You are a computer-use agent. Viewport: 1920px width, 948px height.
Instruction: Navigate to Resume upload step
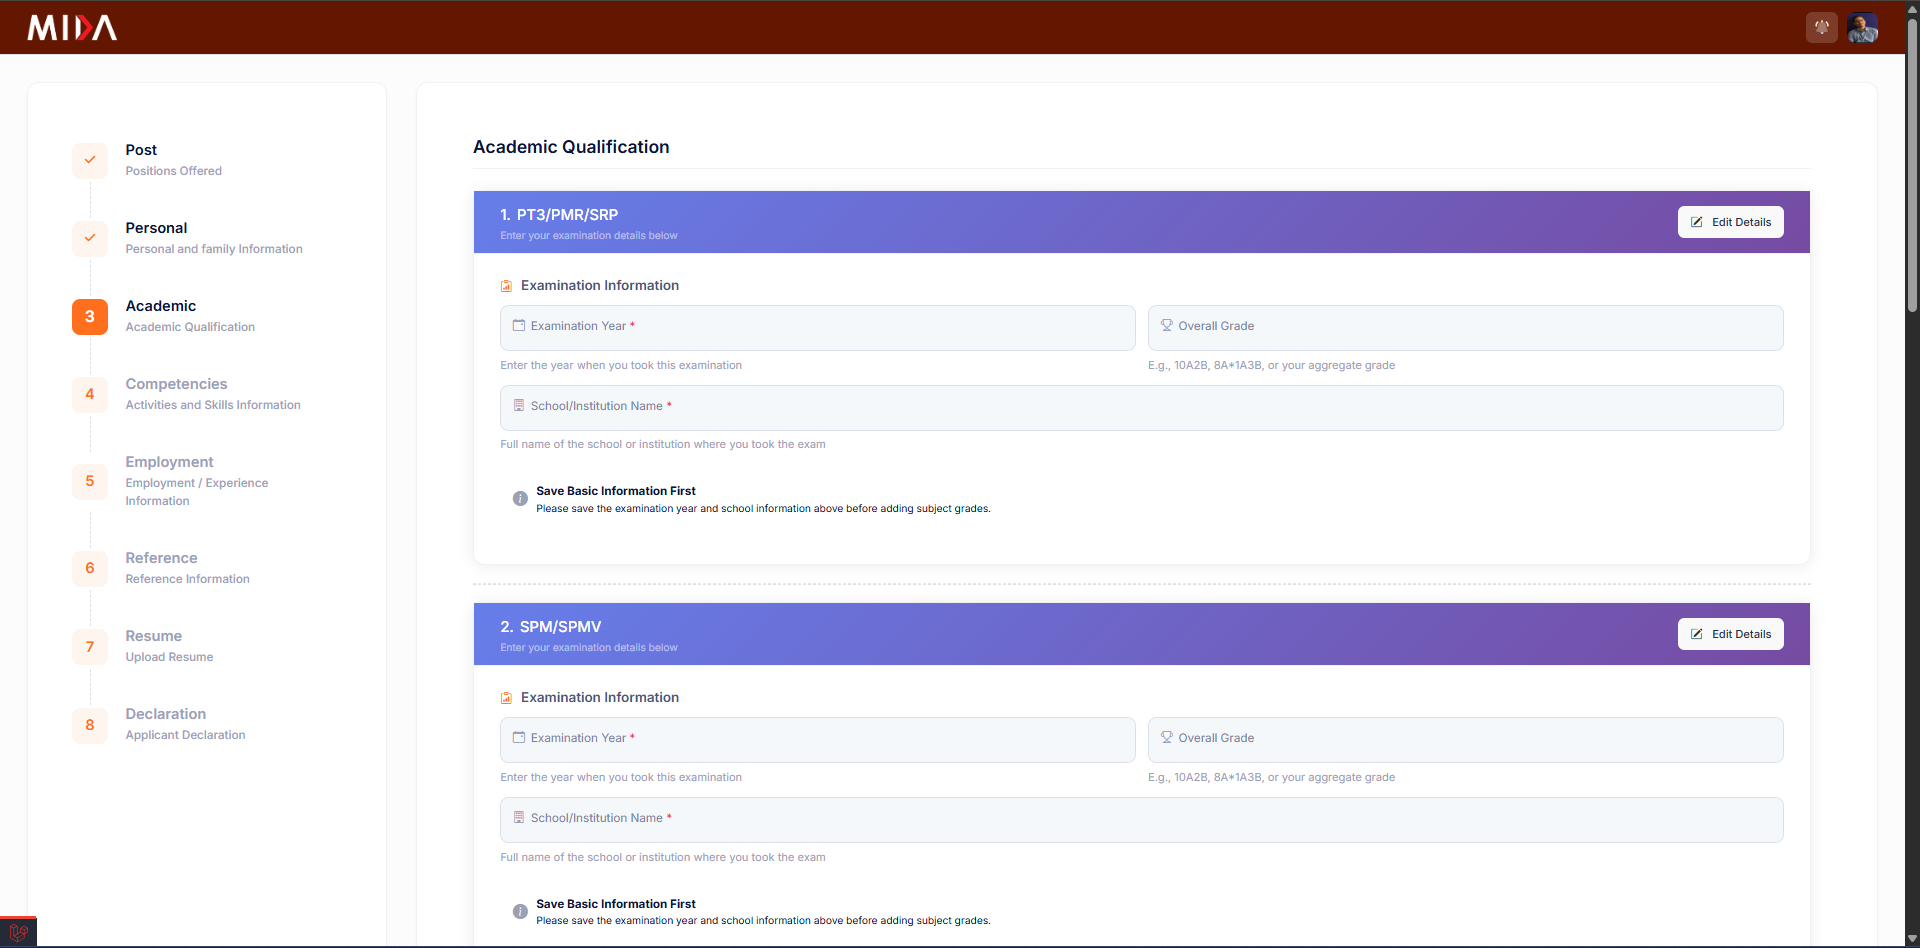pyautogui.click(x=153, y=636)
